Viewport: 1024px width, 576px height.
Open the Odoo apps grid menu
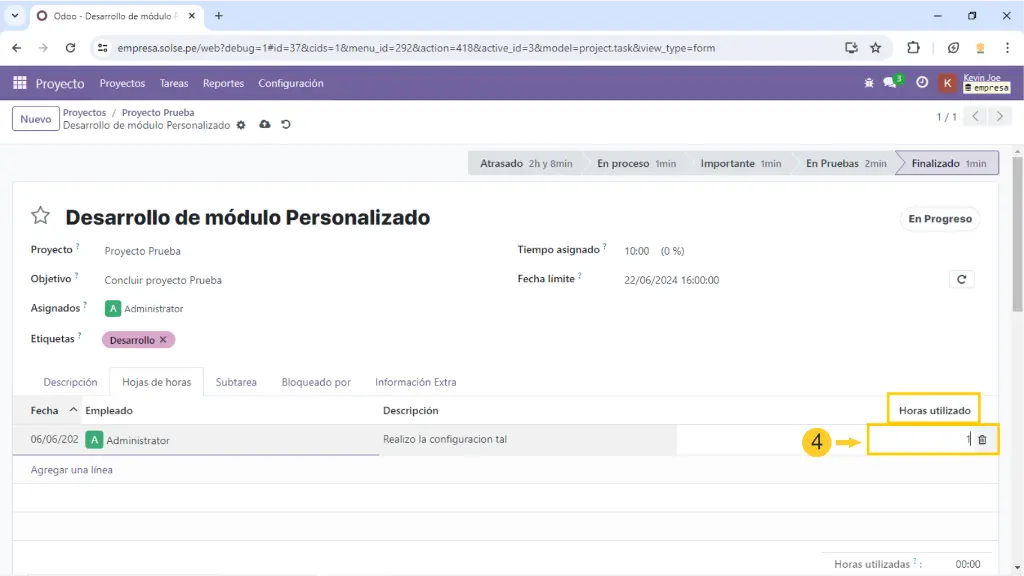(19, 83)
